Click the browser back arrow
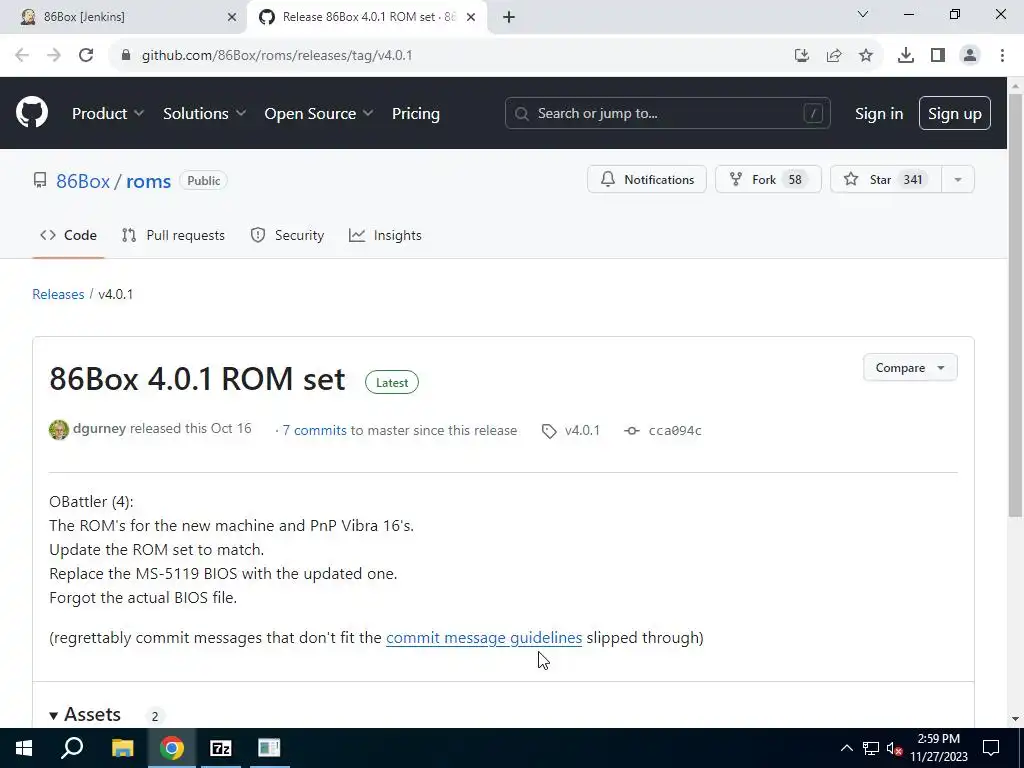 pyautogui.click(x=22, y=55)
